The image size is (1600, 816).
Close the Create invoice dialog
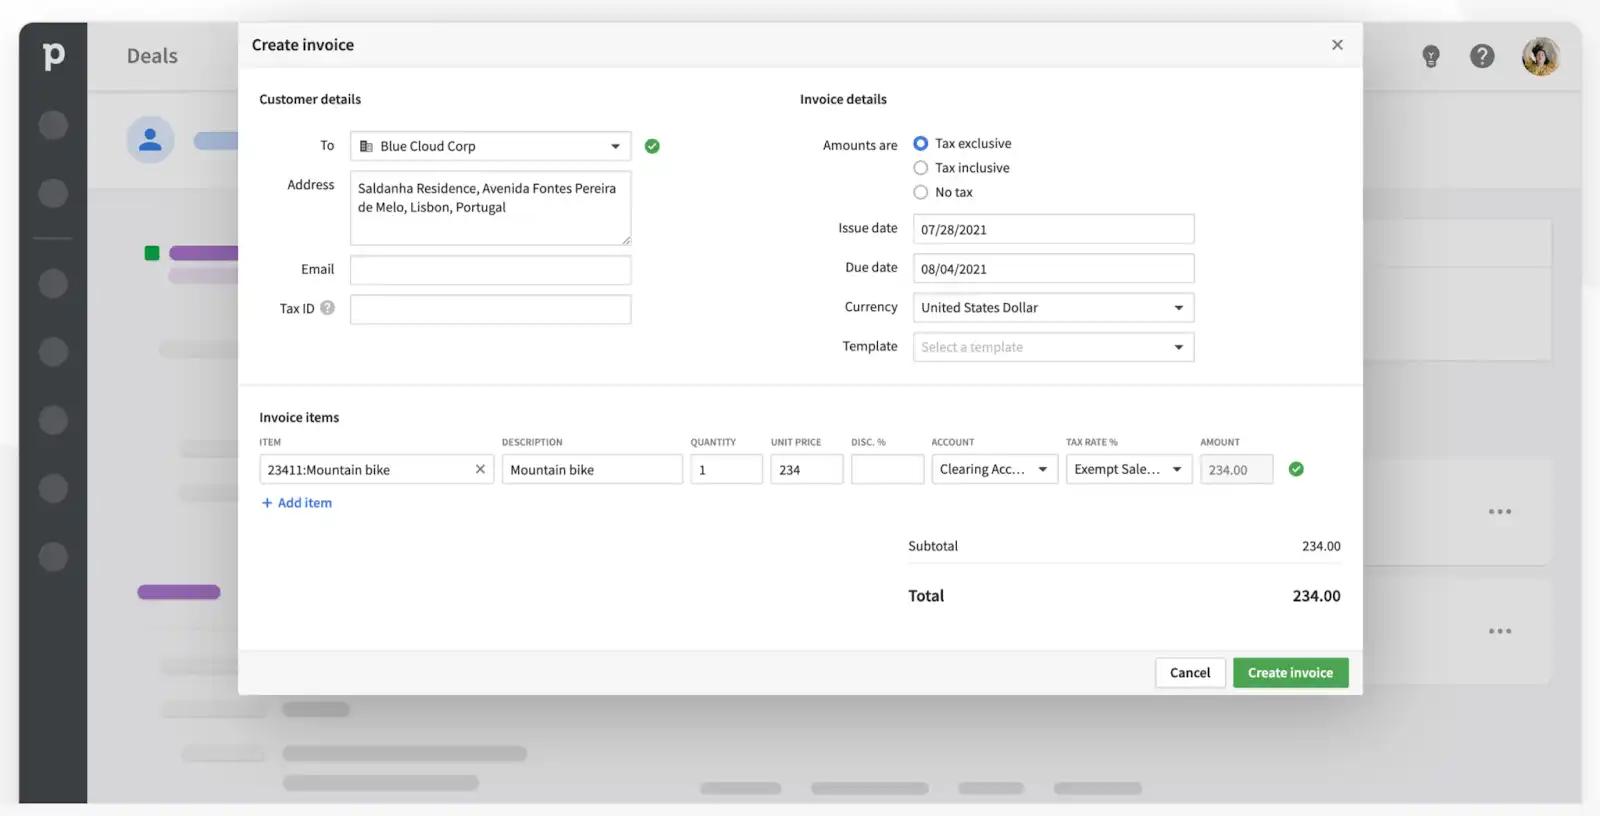pyautogui.click(x=1337, y=45)
